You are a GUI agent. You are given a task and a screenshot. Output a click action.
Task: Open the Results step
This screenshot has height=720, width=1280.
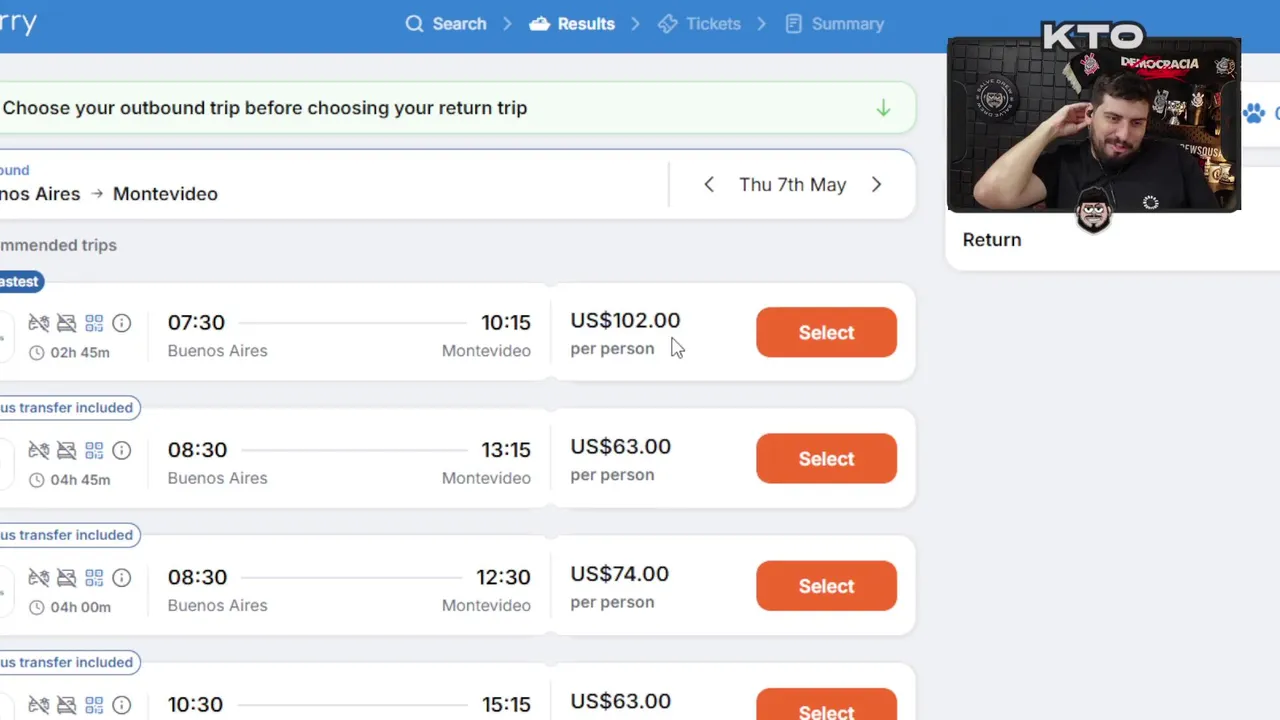click(572, 24)
